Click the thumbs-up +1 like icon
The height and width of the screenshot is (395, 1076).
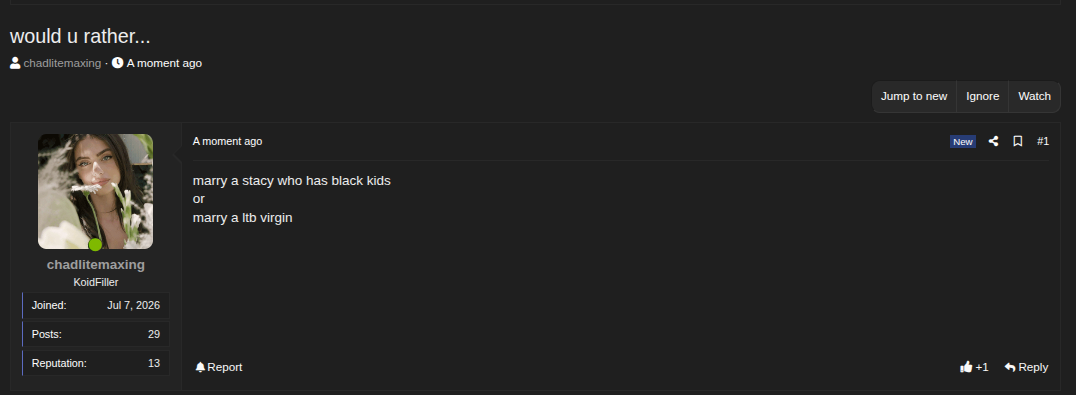pyautogui.click(x=966, y=367)
